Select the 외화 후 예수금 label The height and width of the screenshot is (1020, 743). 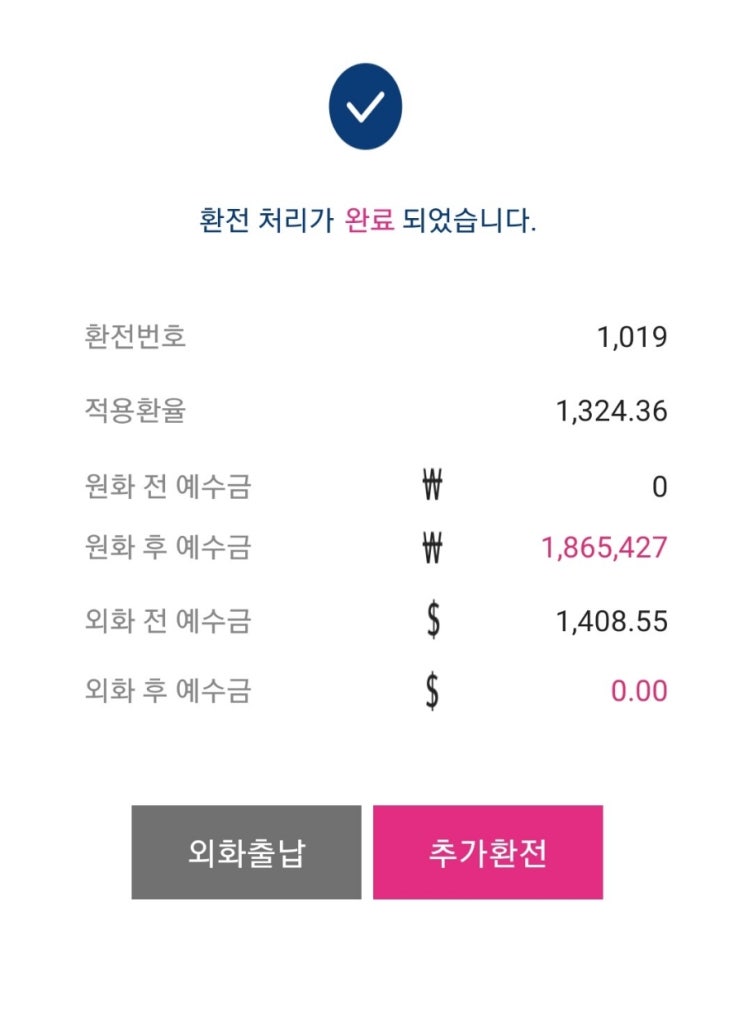168,691
